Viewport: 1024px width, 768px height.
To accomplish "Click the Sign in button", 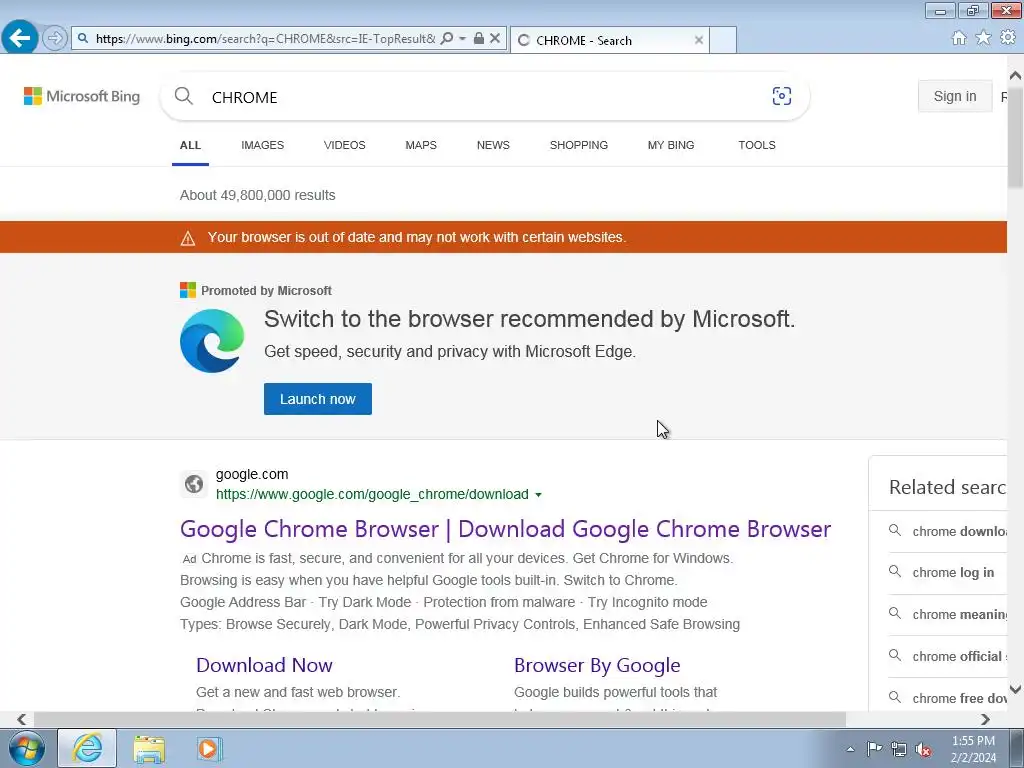I will pos(955,96).
